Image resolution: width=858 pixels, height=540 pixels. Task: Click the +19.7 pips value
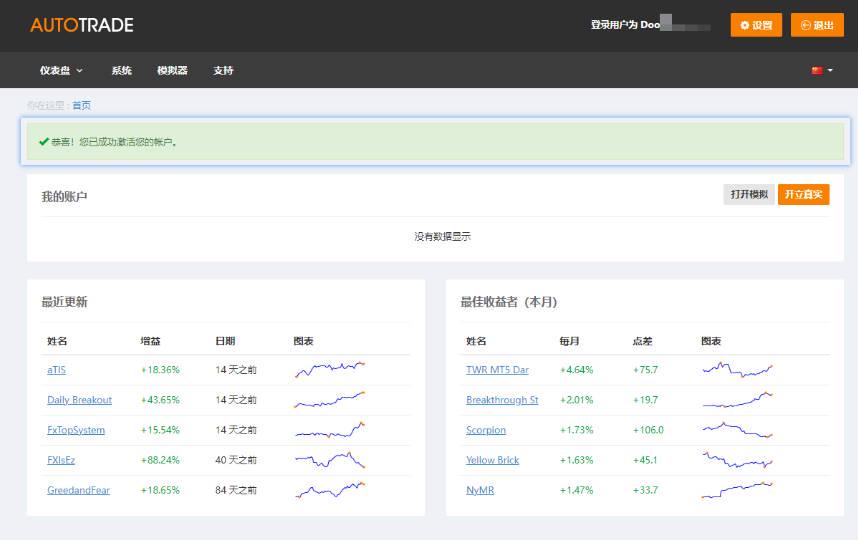[x=646, y=400]
